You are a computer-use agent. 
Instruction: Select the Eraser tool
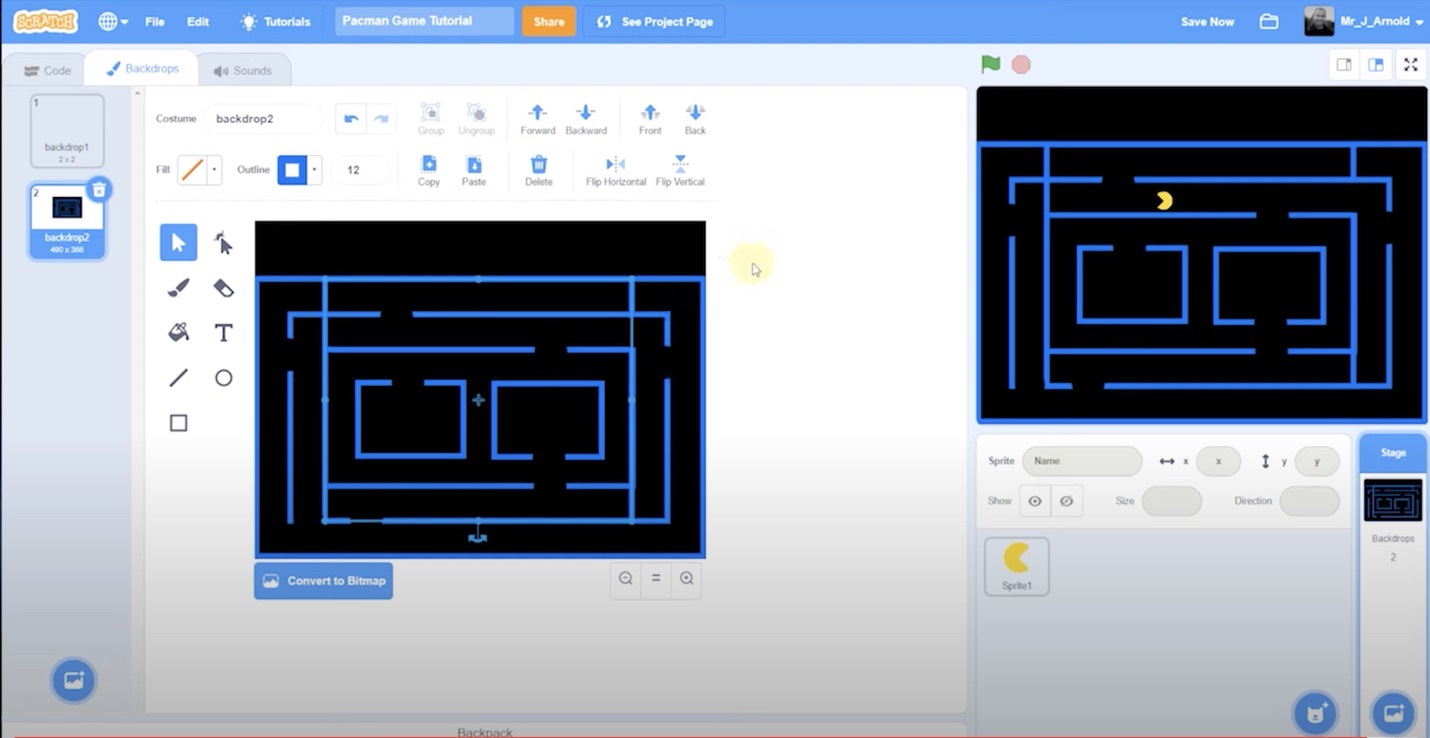pyautogui.click(x=223, y=288)
